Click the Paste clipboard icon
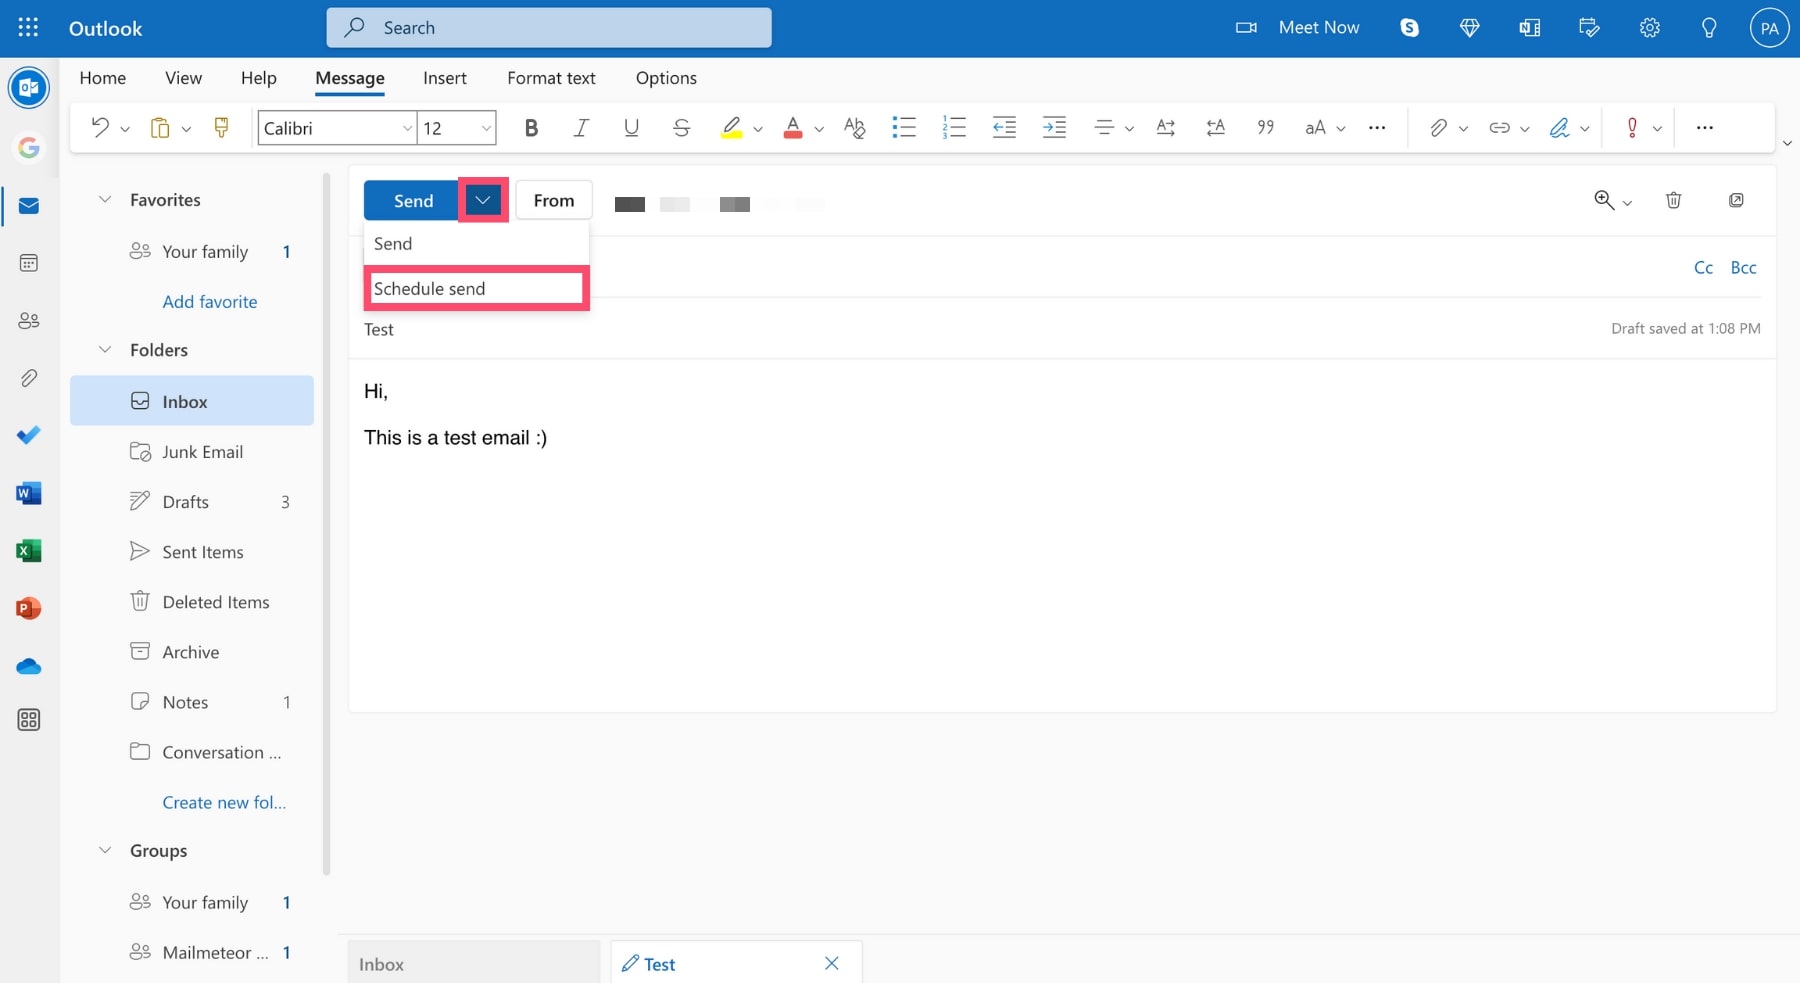Viewport: 1800px width, 983px height. [x=160, y=127]
